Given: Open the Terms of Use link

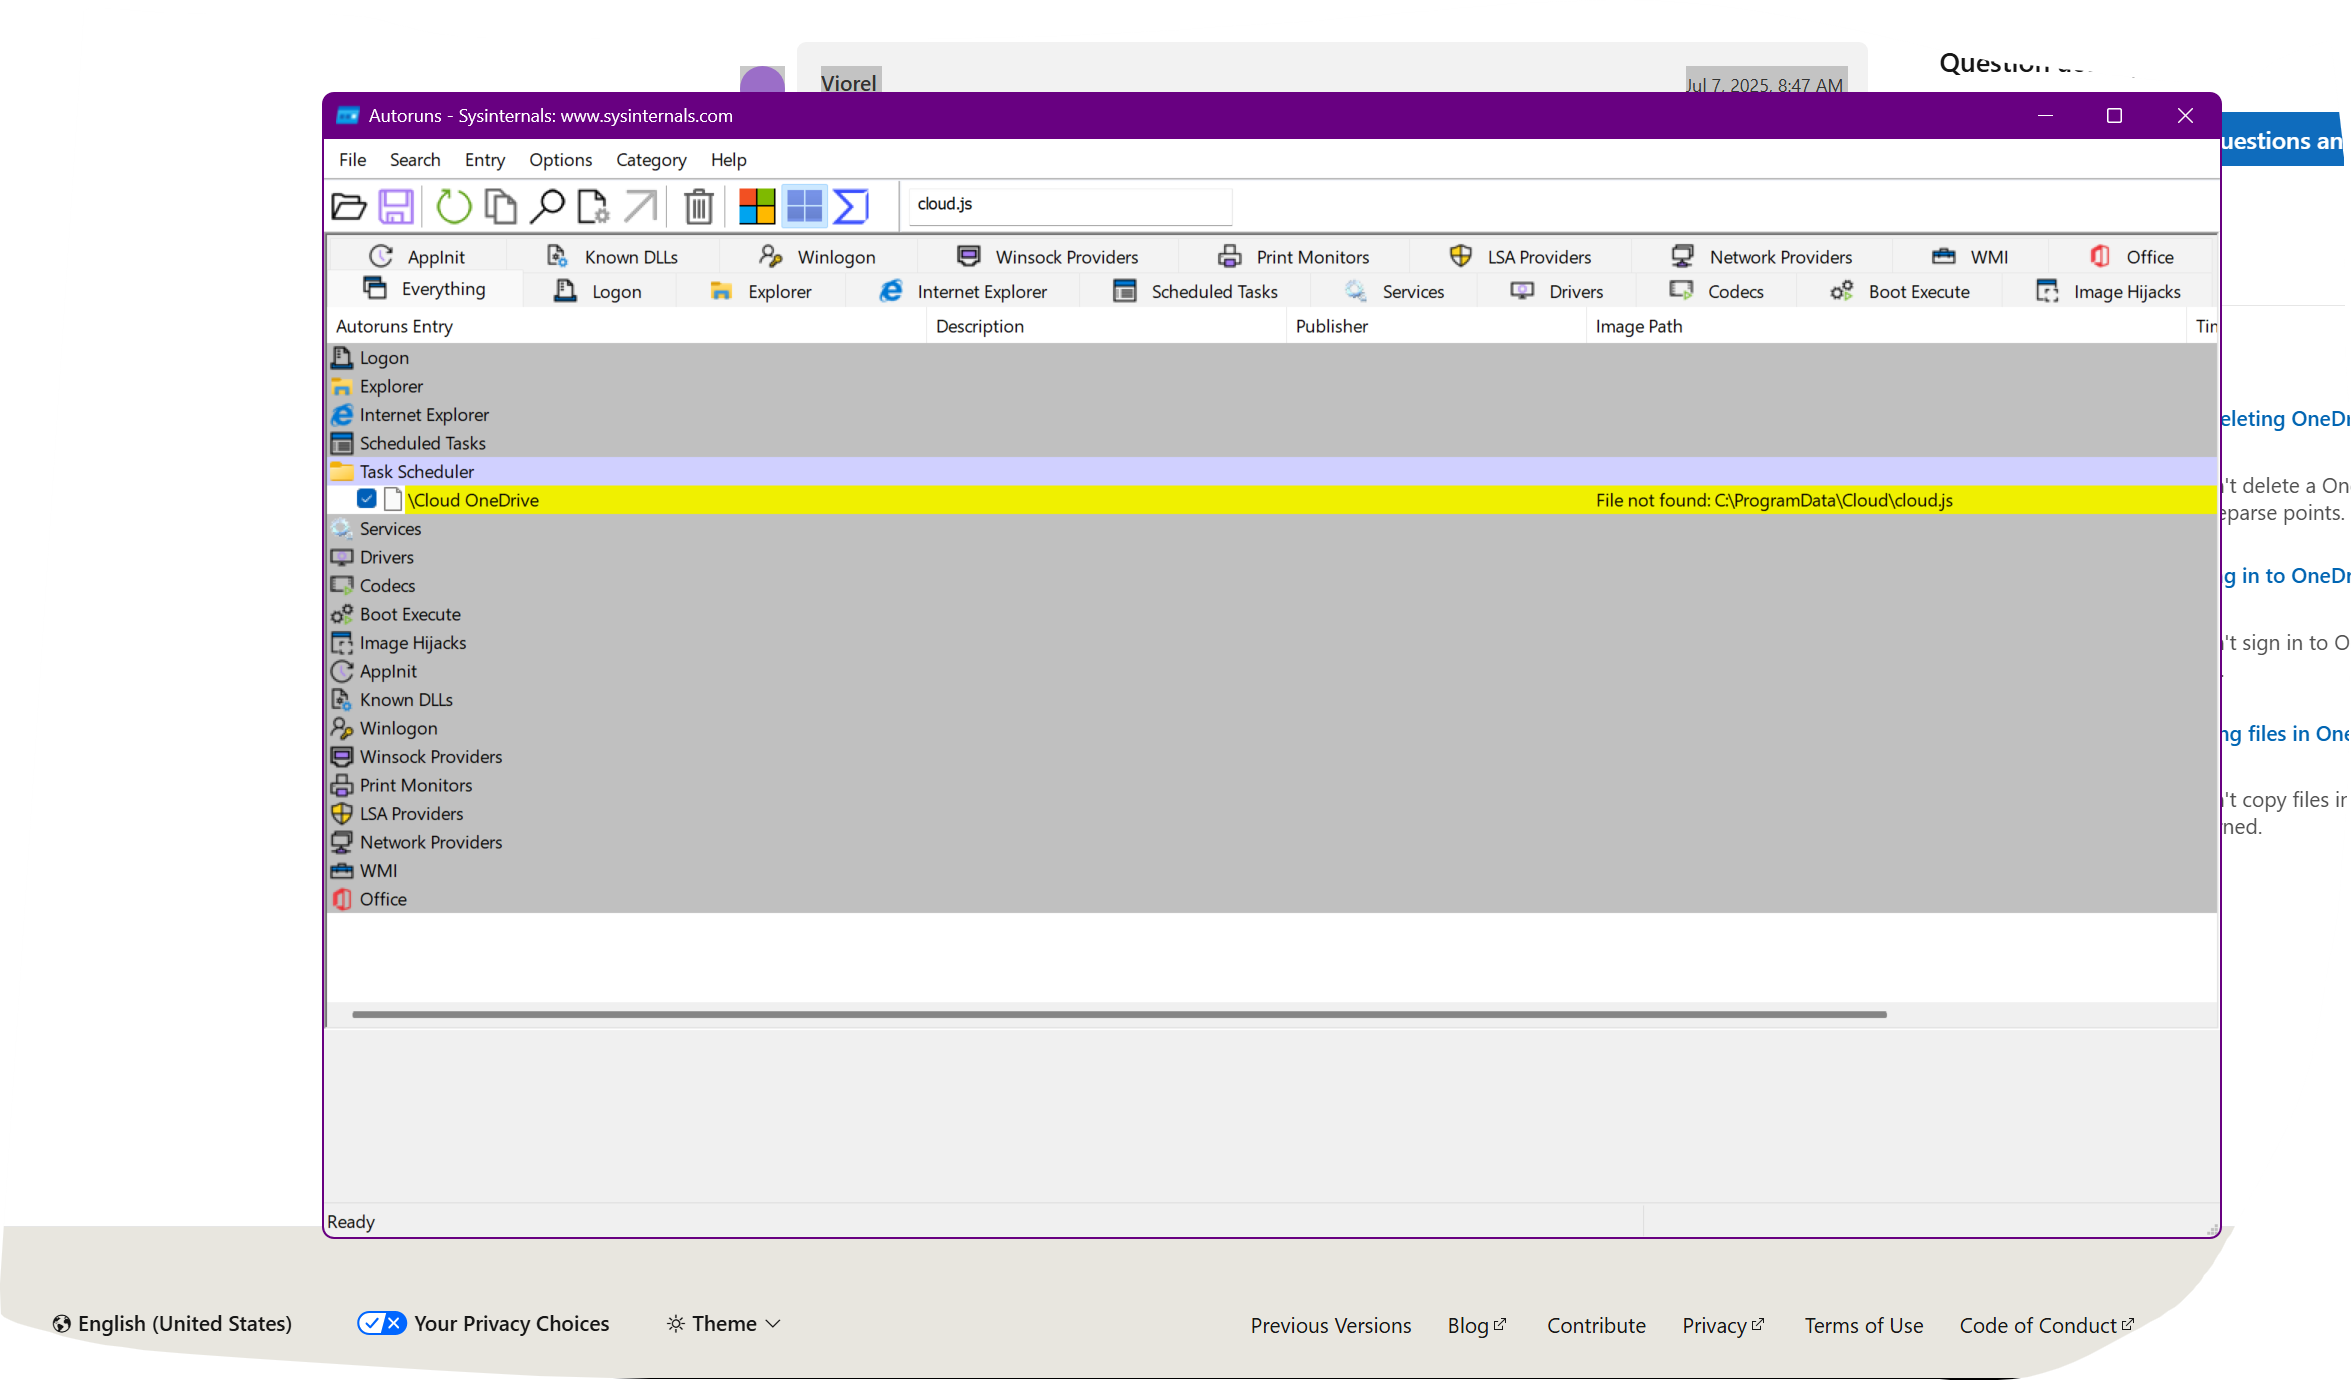Looking at the screenshot, I should [x=1863, y=1324].
